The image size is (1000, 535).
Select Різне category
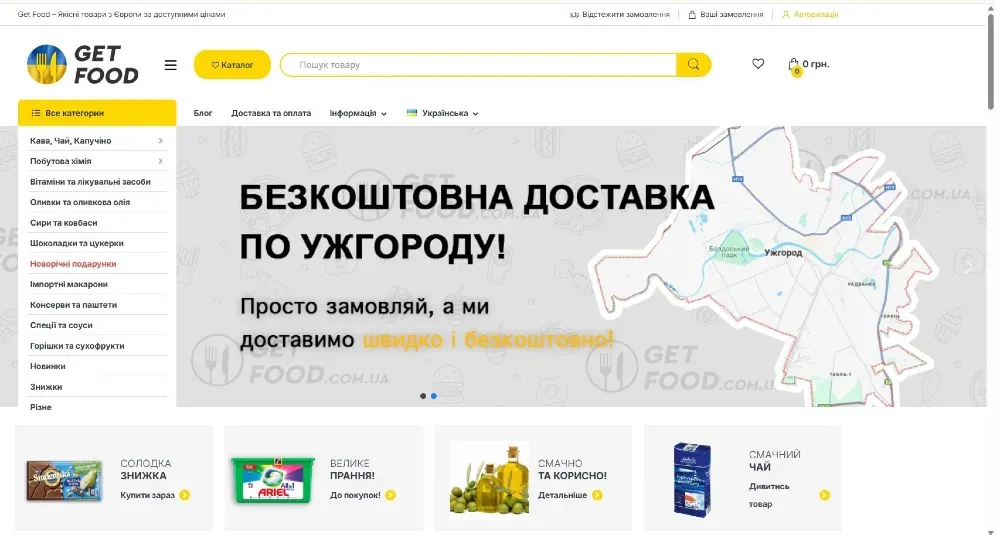click(x=41, y=407)
